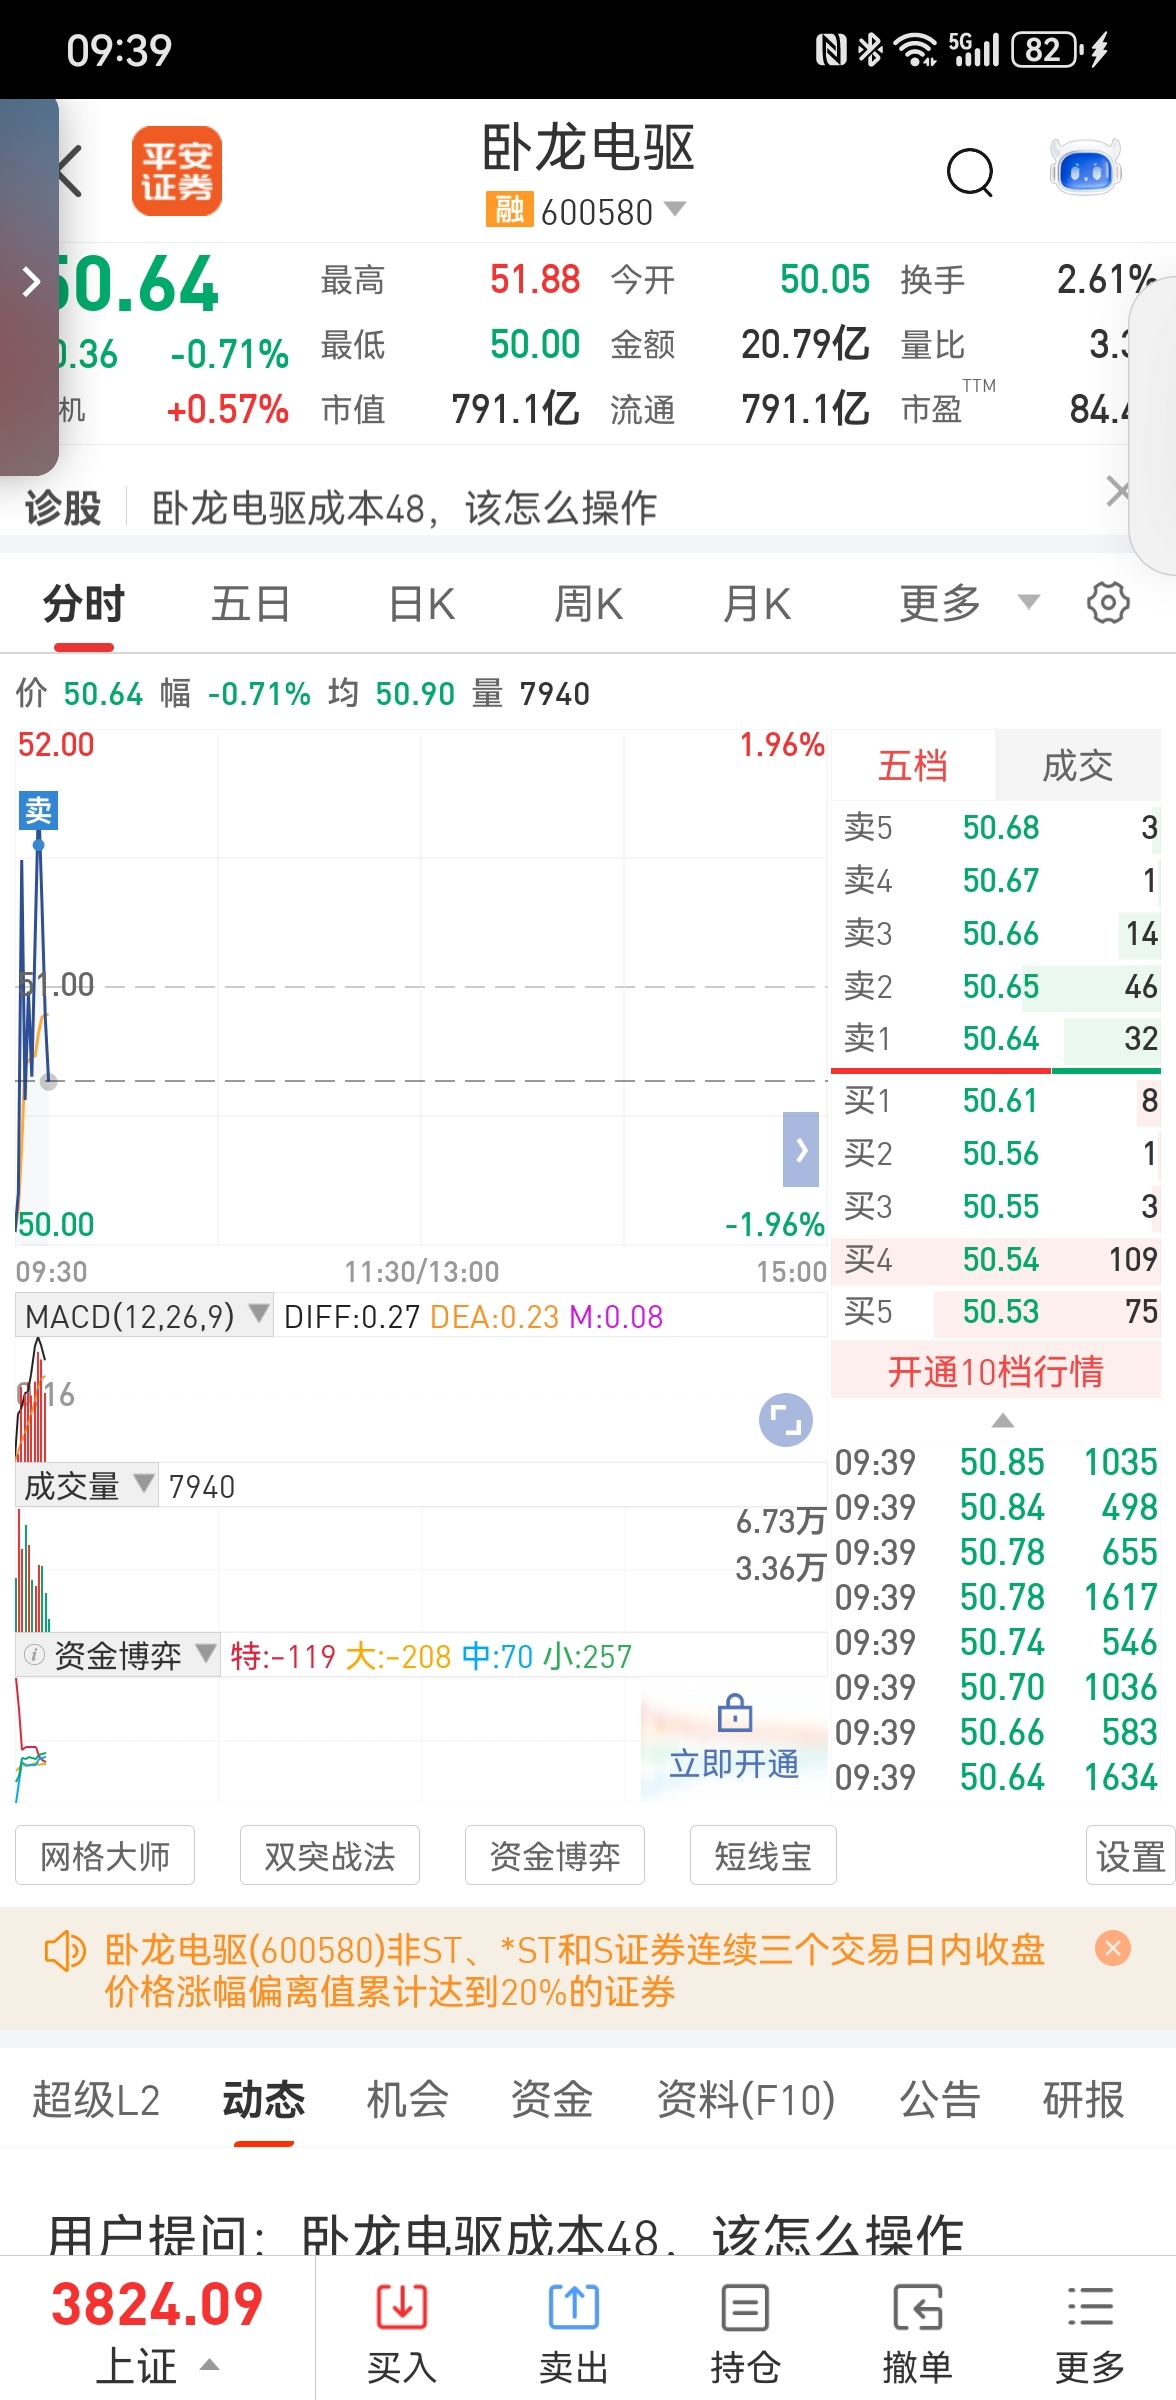Screen dimensions: 1176x2400
Task: Expand the left side drawer arrow
Action: click(x=32, y=283)
